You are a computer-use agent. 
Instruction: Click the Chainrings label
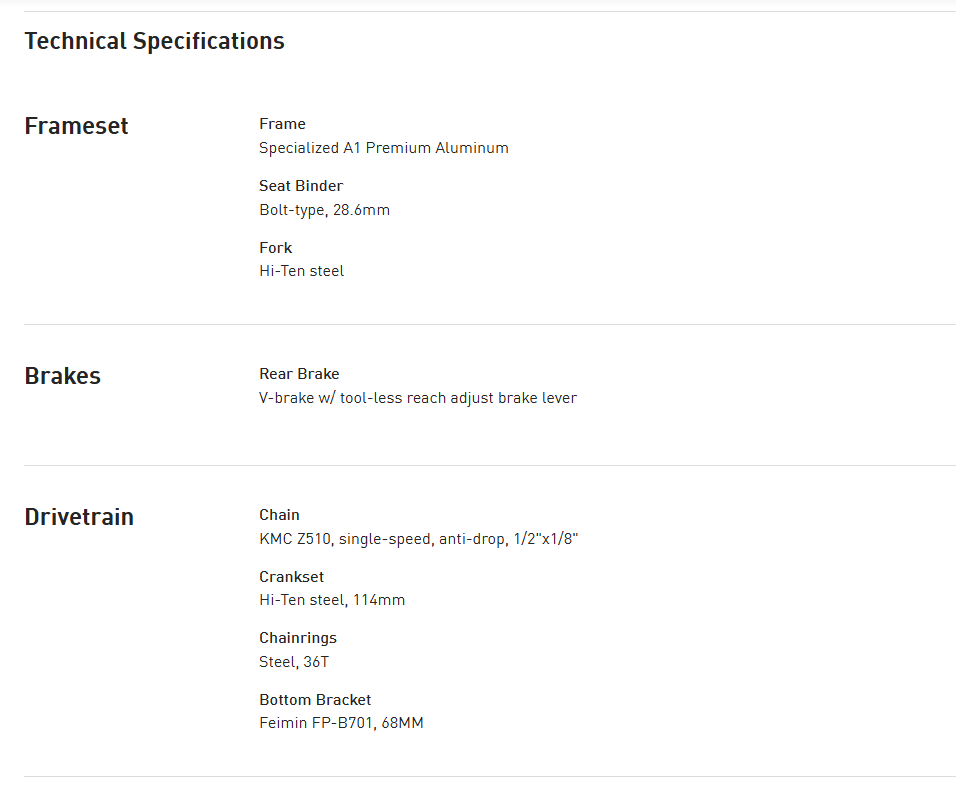click(x=297, y=638)
